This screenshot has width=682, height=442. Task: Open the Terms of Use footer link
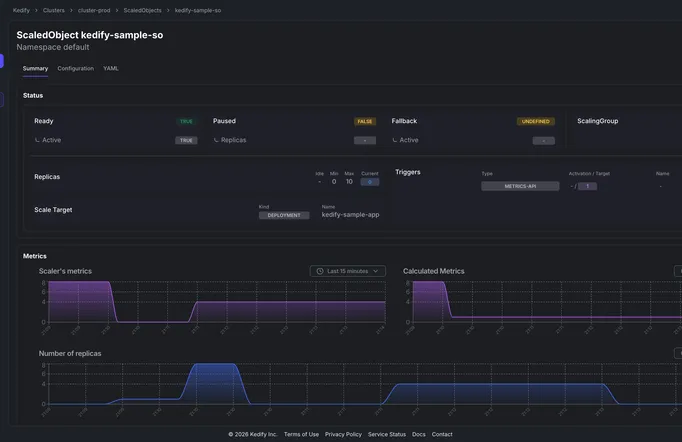(x=301, y=434)
